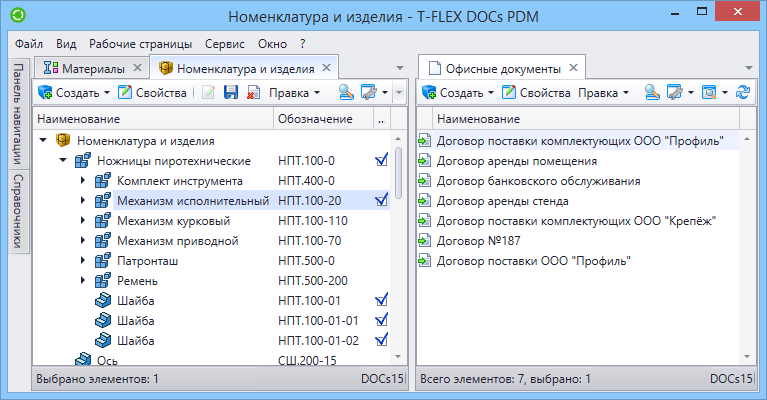Click the down arrow of the left tree scrollbar
The width and height of the screenshot is (767, 400).
[398, 356]
